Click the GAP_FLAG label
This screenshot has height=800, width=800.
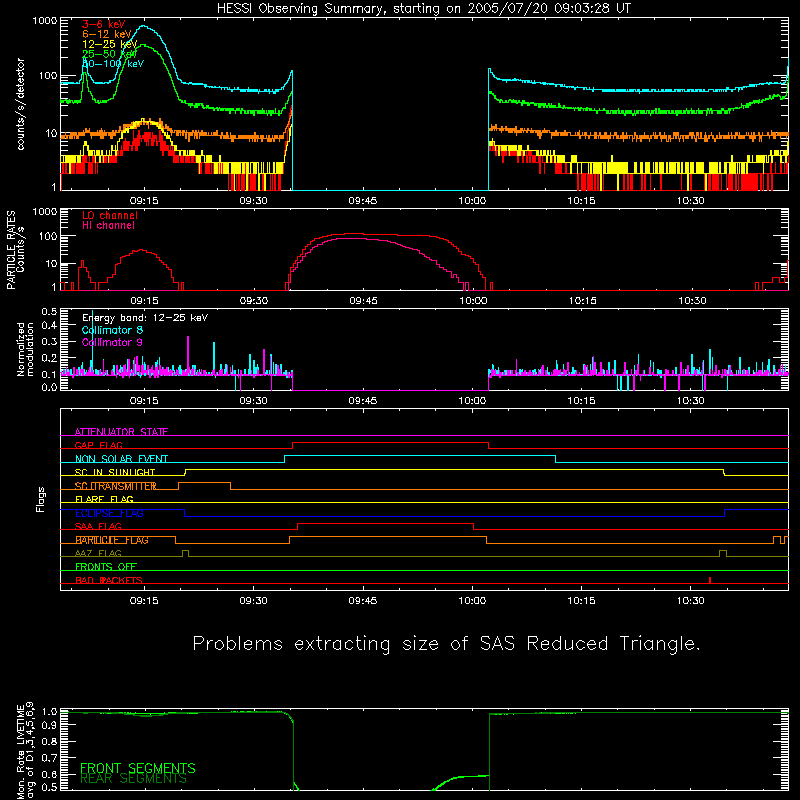(99, 445)
